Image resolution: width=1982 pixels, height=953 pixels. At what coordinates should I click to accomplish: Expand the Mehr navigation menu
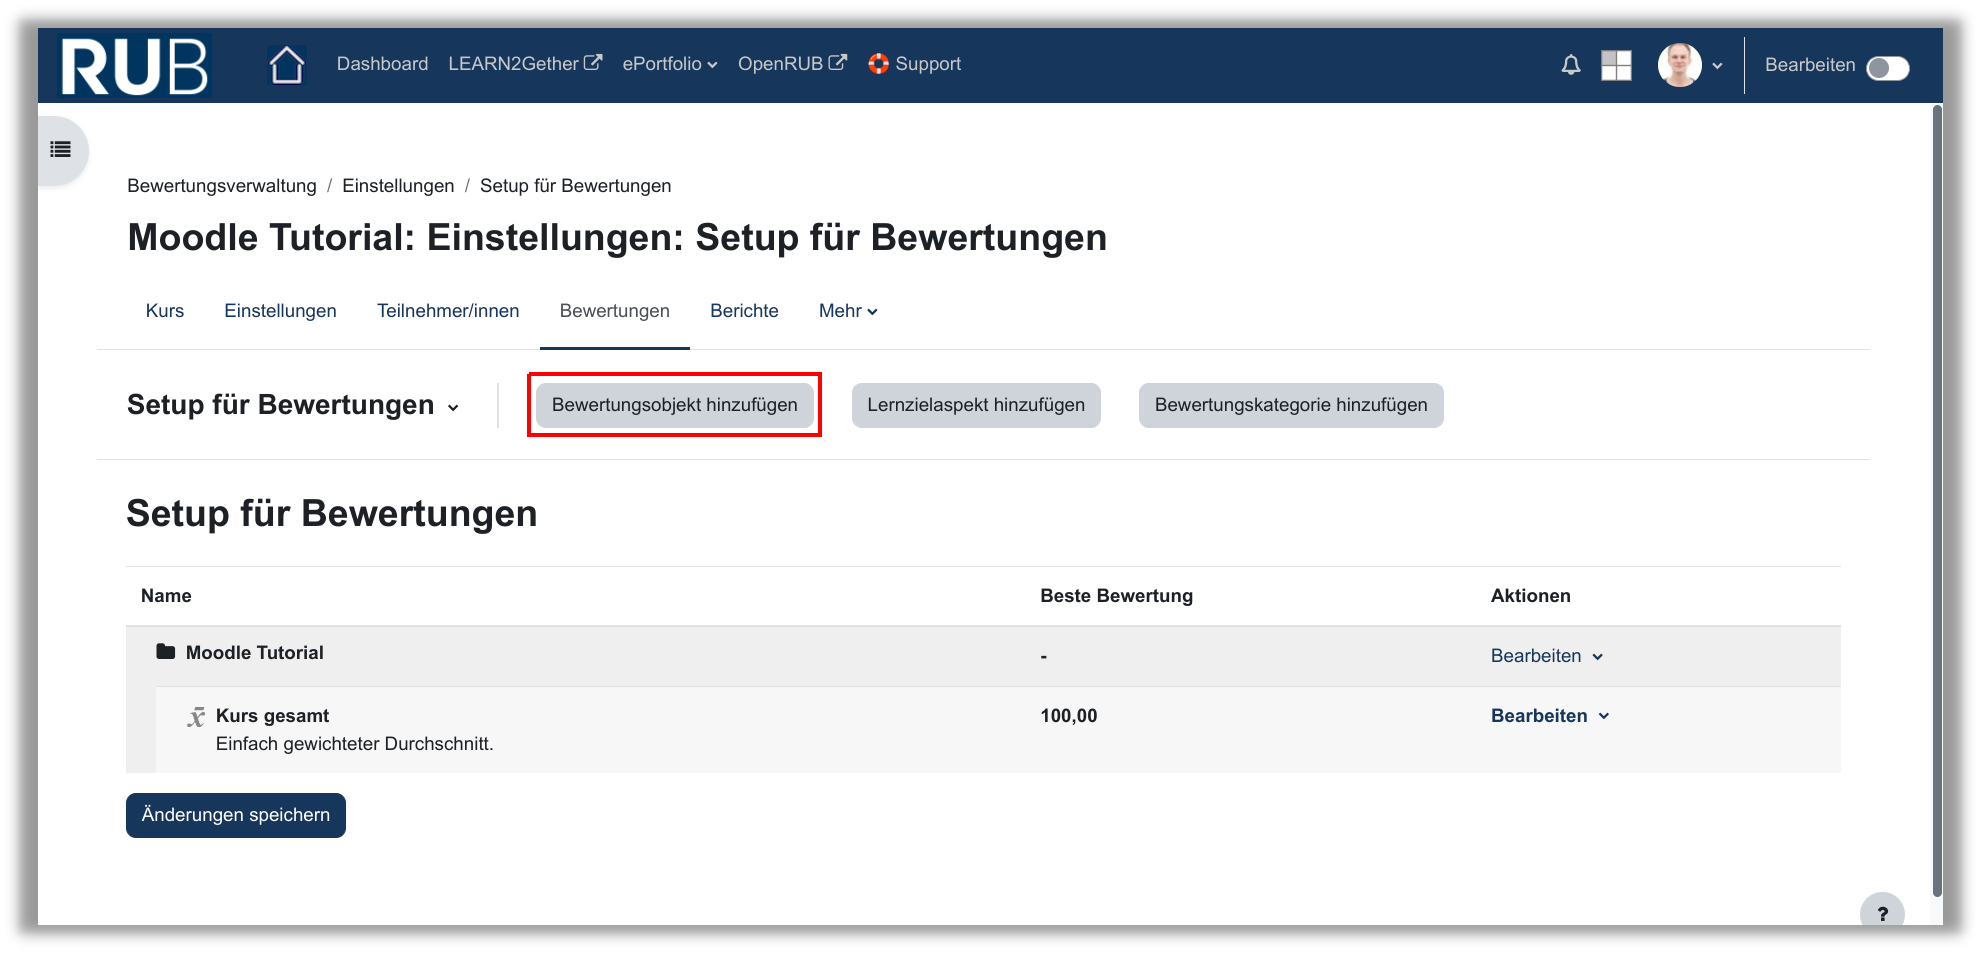click(x=847, y=311)
